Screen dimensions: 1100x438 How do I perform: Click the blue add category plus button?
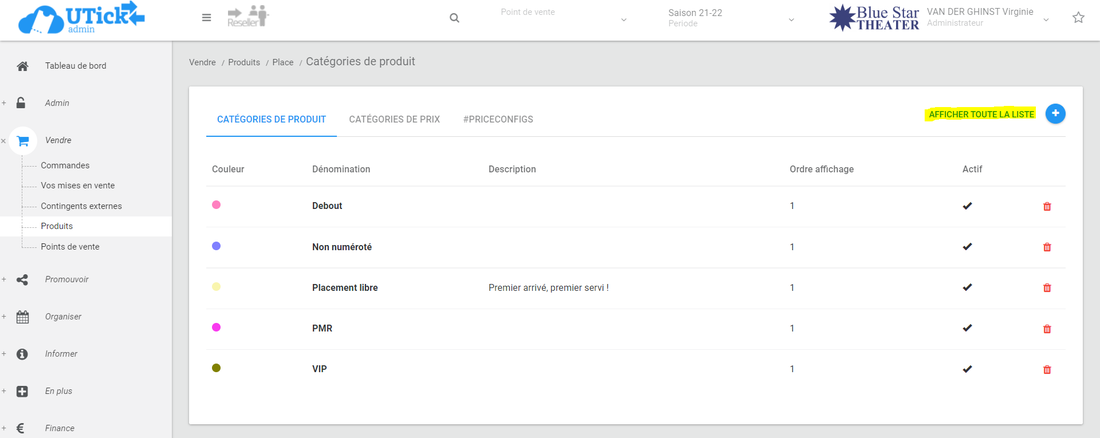pos(1055,114)
